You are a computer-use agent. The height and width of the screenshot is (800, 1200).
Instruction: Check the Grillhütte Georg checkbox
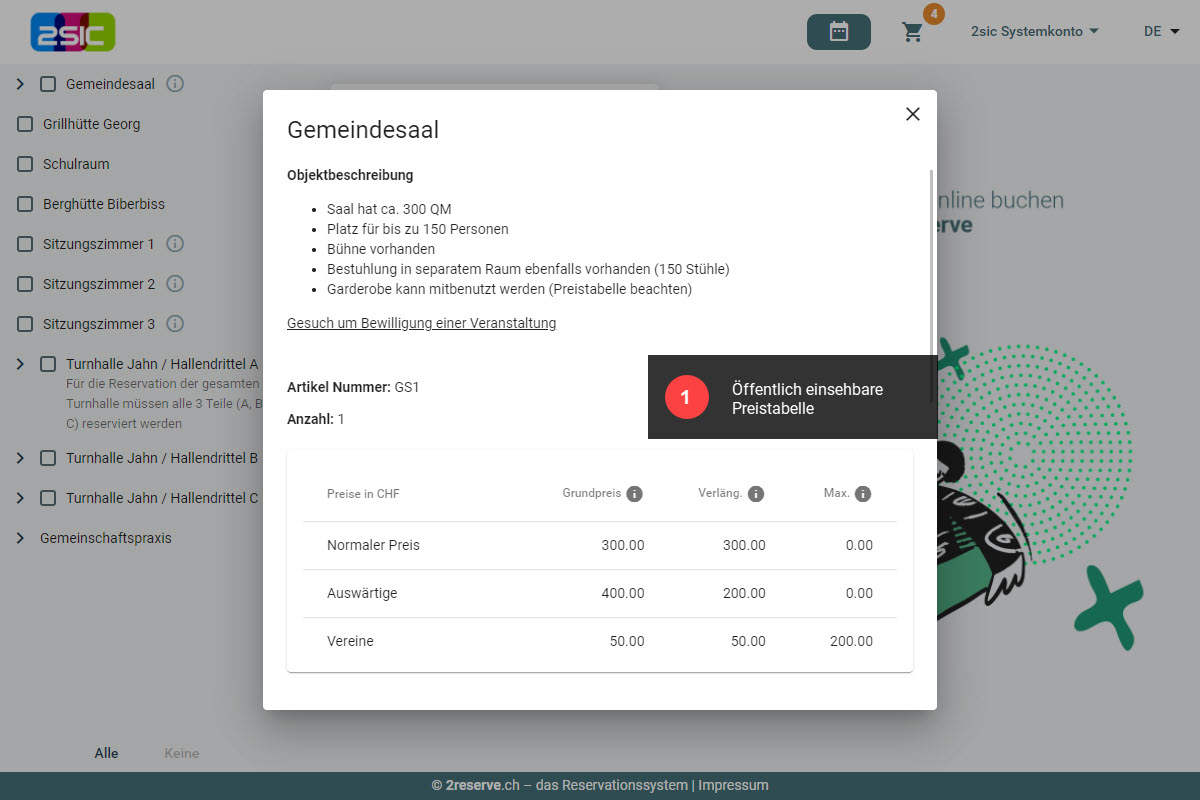click(x=25, y=124)
